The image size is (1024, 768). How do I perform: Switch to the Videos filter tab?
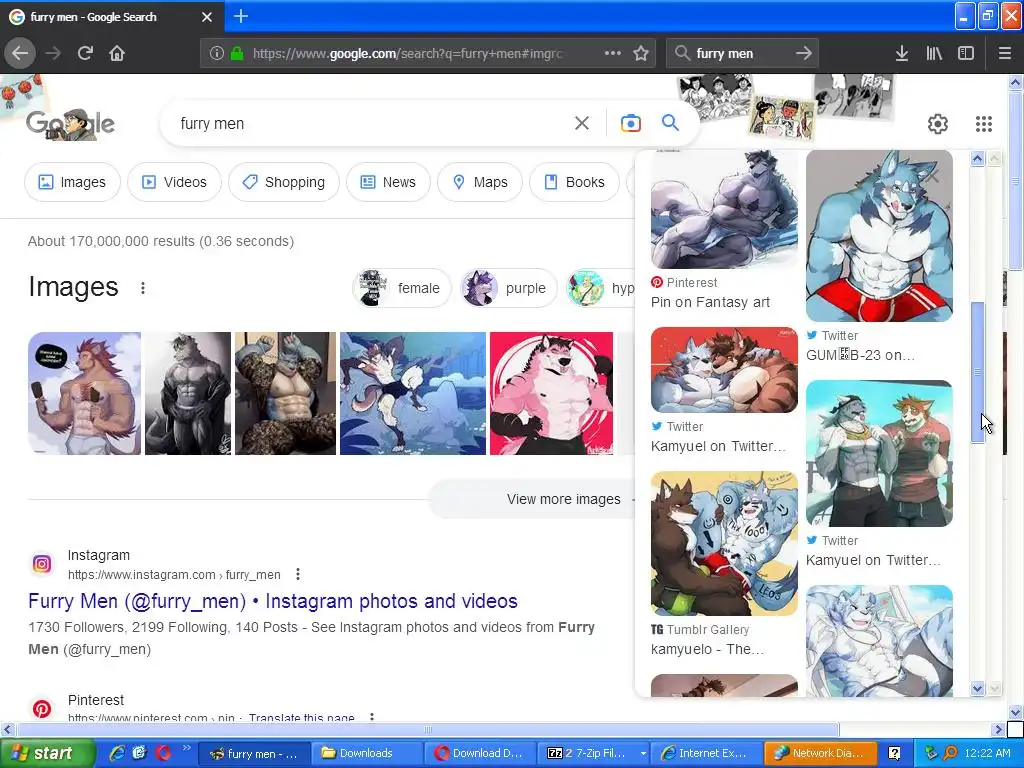coord(174,182)
